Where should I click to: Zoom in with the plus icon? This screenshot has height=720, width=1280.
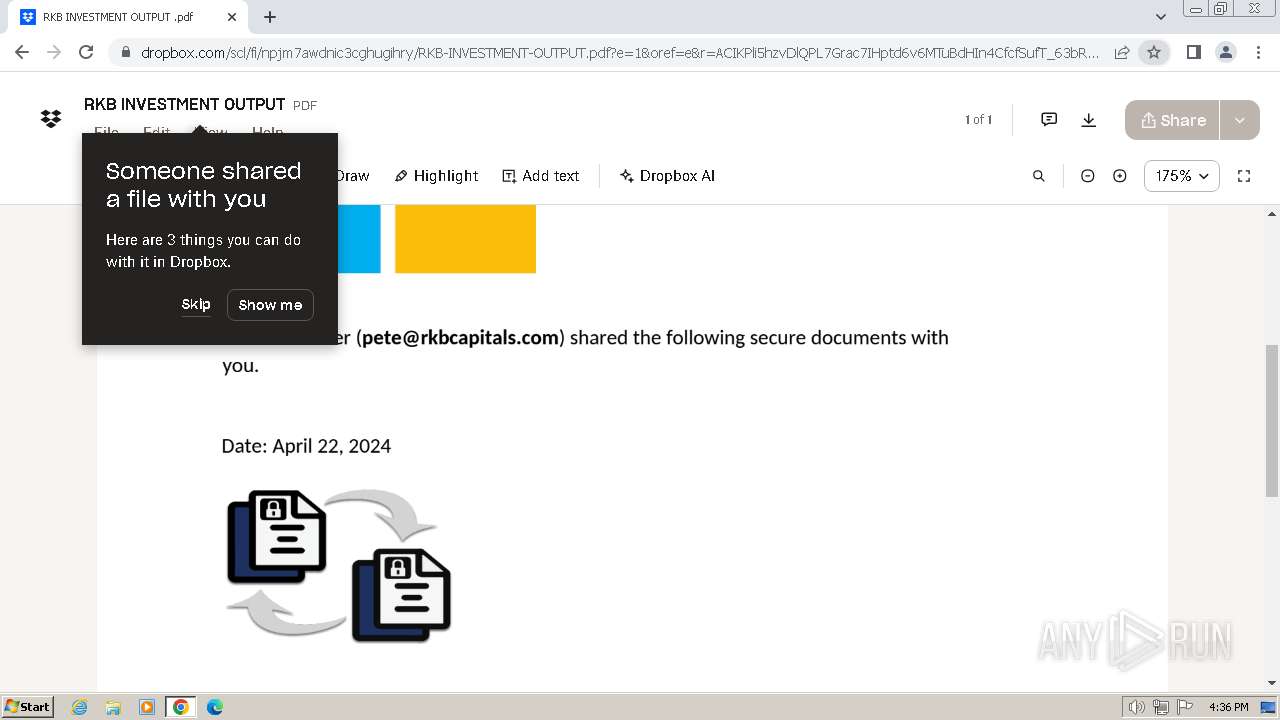1120,176
